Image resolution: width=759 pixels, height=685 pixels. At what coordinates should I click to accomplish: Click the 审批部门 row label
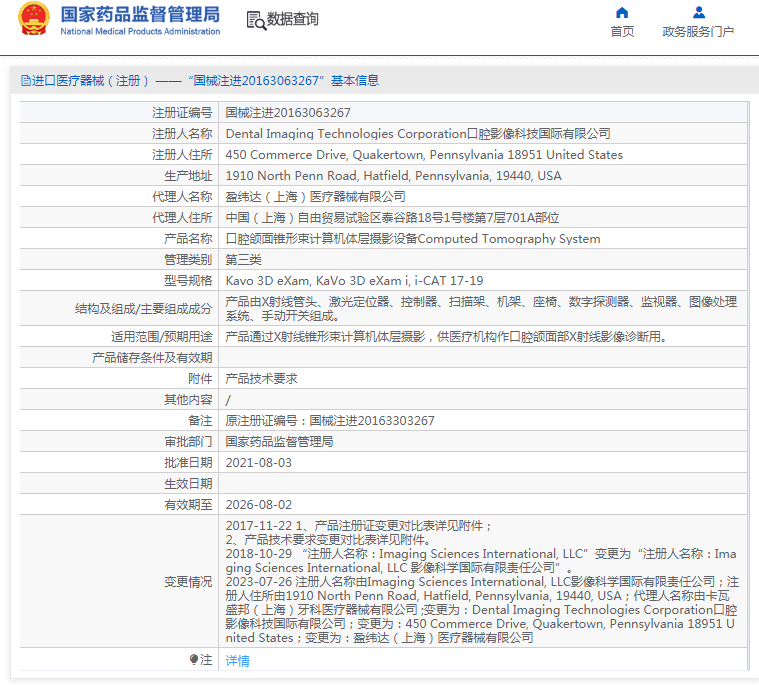[x=188, y=441]
